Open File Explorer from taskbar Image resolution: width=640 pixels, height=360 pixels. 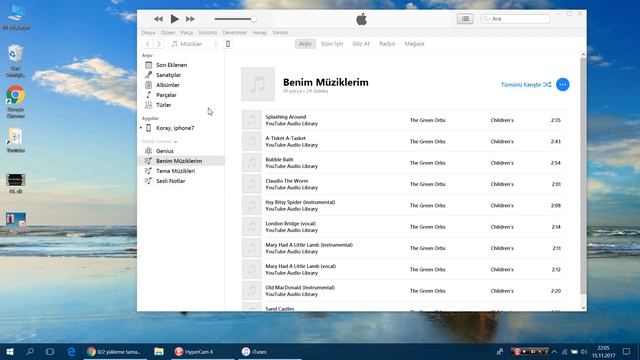[159, 351]
